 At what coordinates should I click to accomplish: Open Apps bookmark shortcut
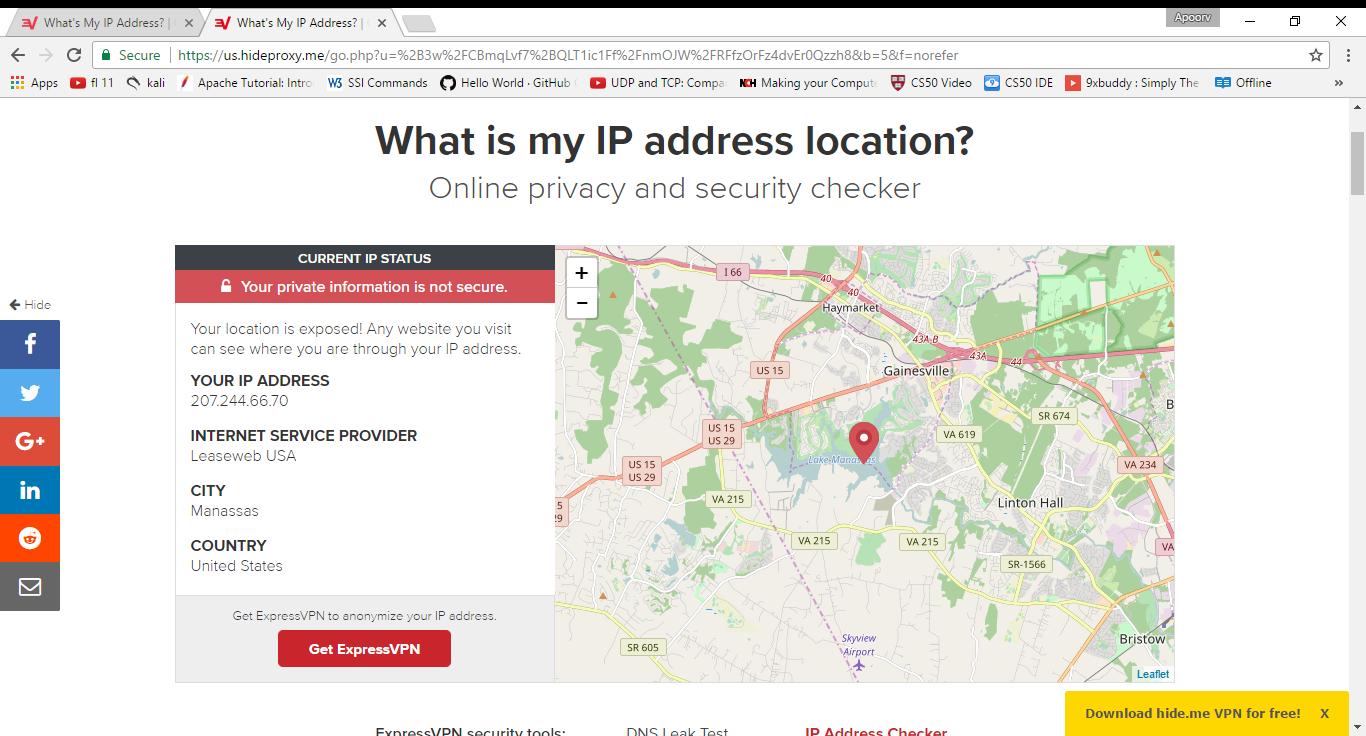tap(35, 83)
